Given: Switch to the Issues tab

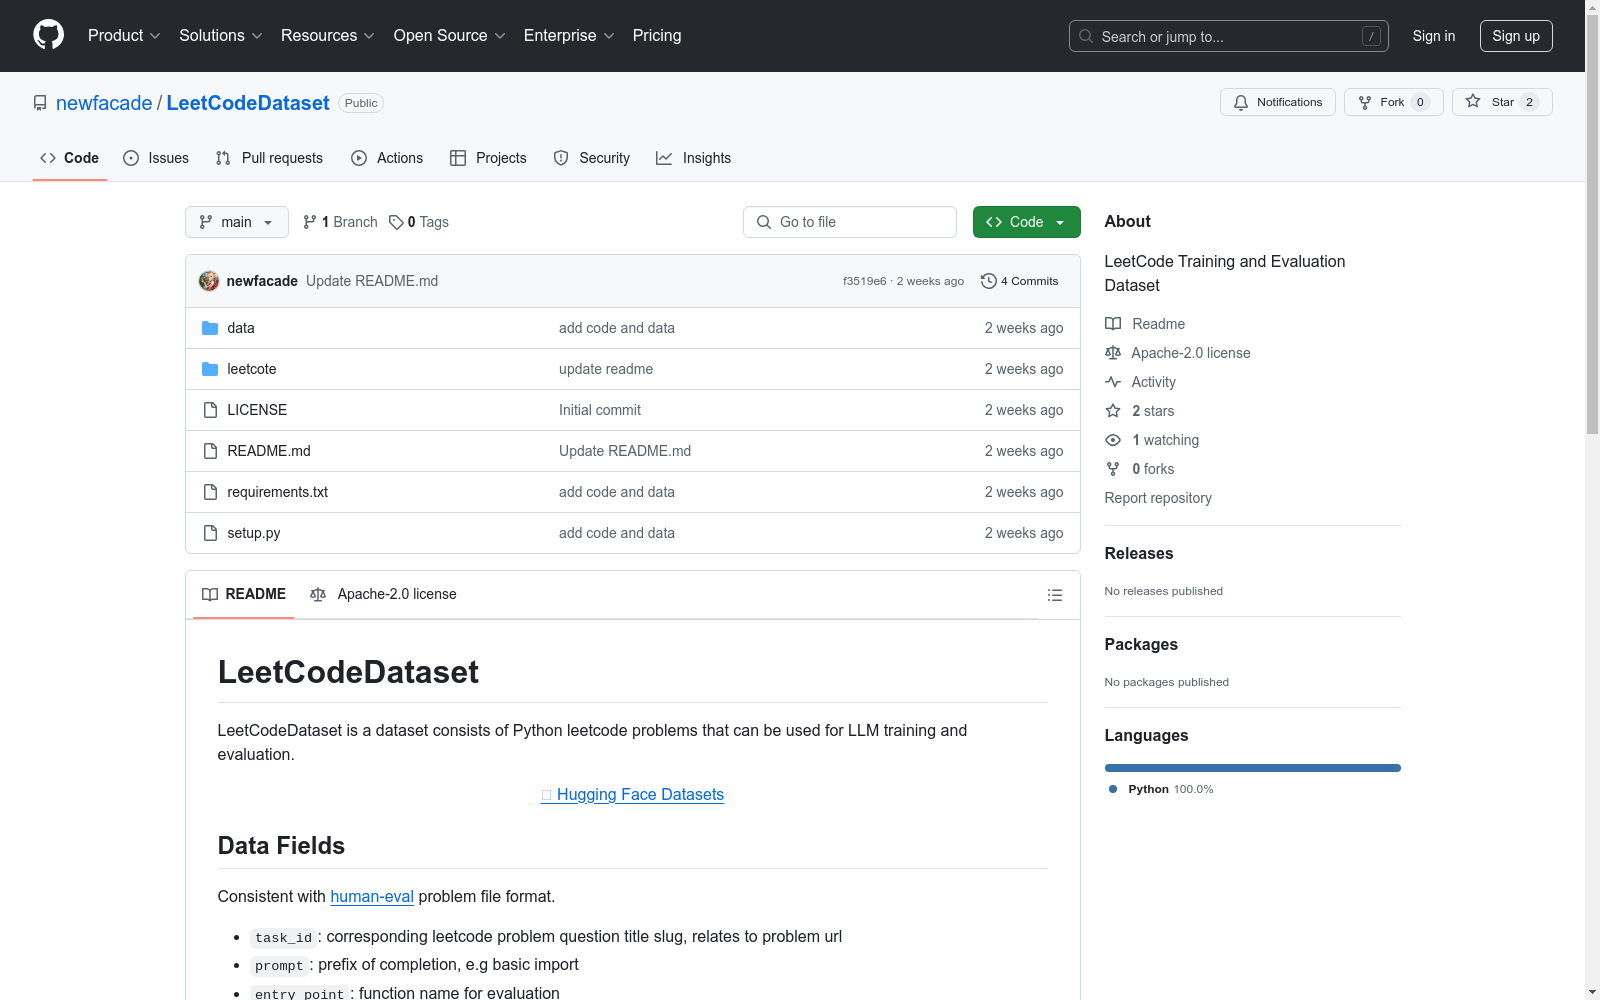Looking at the screenshot, I should (156, 158).
